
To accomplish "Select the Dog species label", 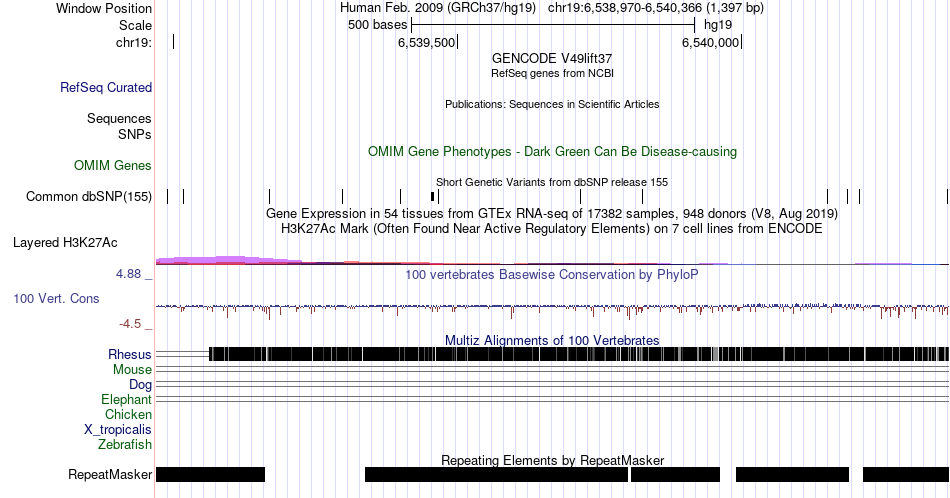I will (141, 385).
